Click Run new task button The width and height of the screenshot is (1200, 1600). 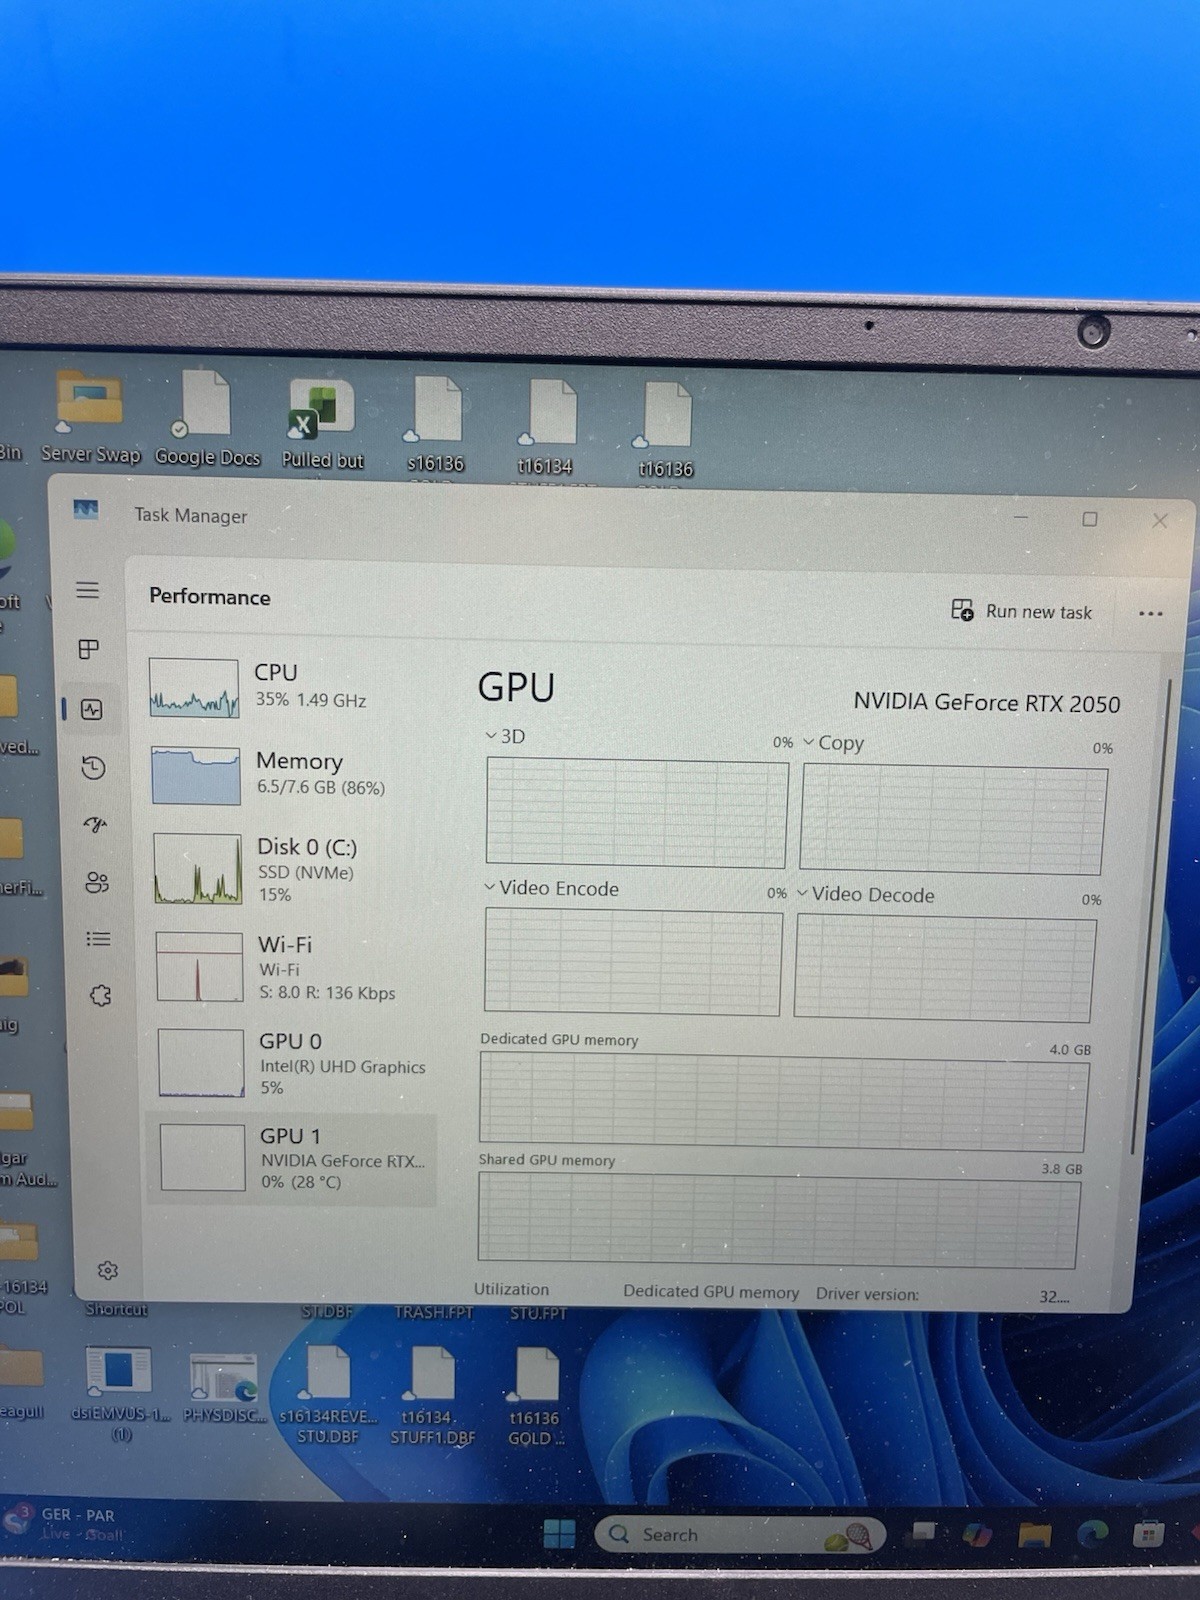tap(1021, 611)
